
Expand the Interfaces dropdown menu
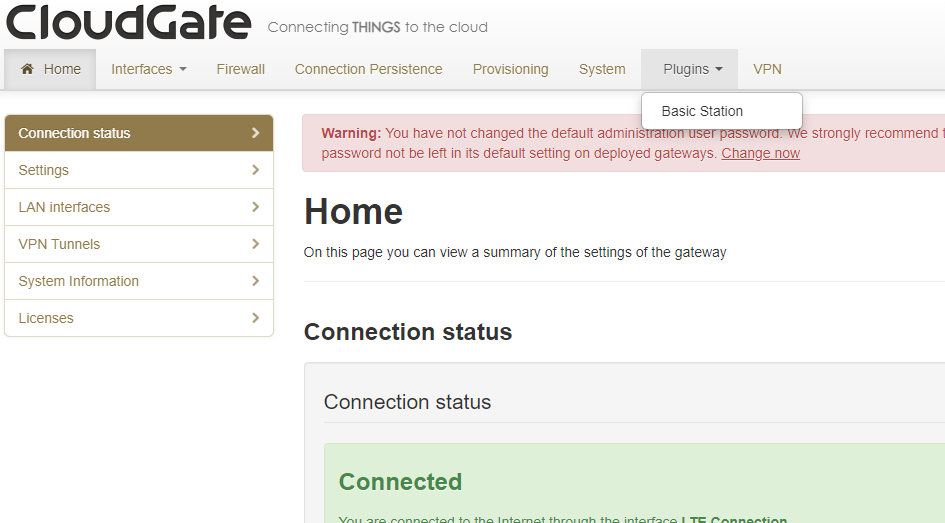point(148,69)
